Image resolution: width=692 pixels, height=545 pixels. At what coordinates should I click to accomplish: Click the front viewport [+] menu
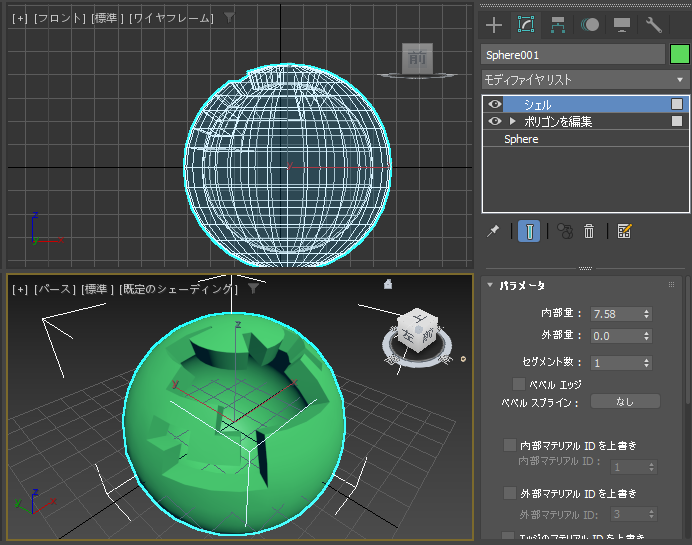coord(20,18)
